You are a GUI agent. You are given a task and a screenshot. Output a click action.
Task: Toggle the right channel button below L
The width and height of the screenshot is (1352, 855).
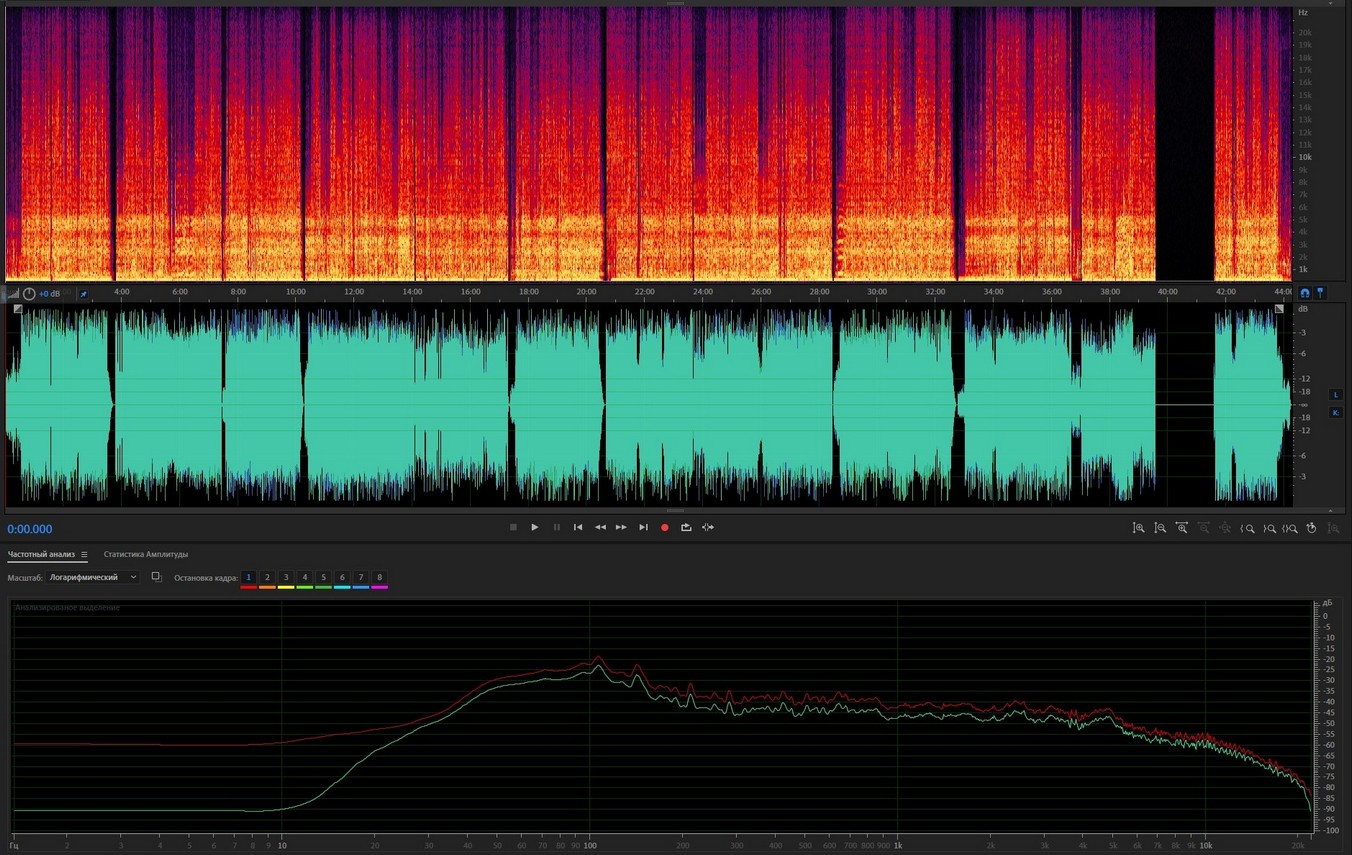click(x=1335, y=413)
